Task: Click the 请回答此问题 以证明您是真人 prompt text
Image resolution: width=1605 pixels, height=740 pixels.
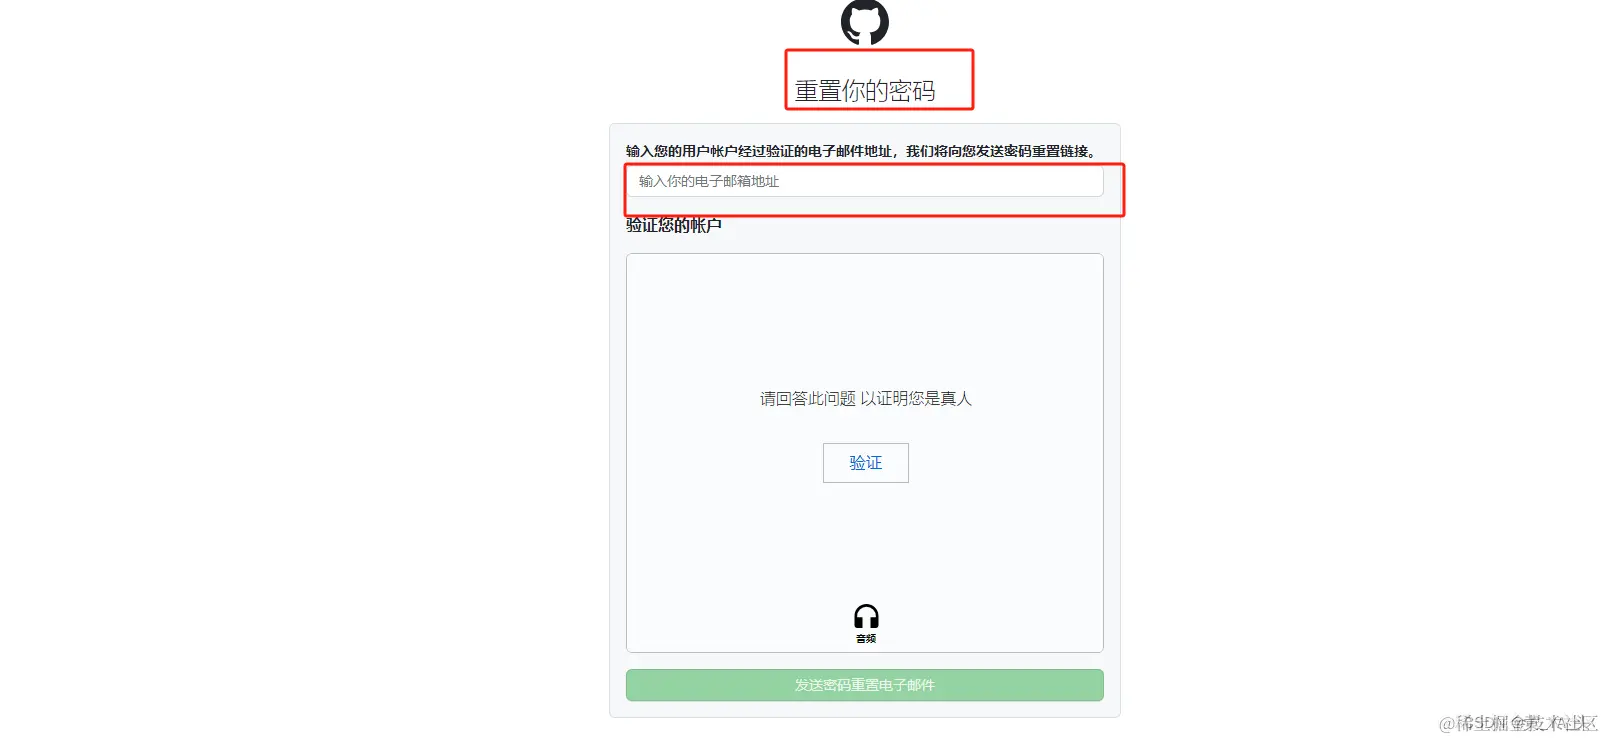Action: pyautogui.click(x=866, y=398)
